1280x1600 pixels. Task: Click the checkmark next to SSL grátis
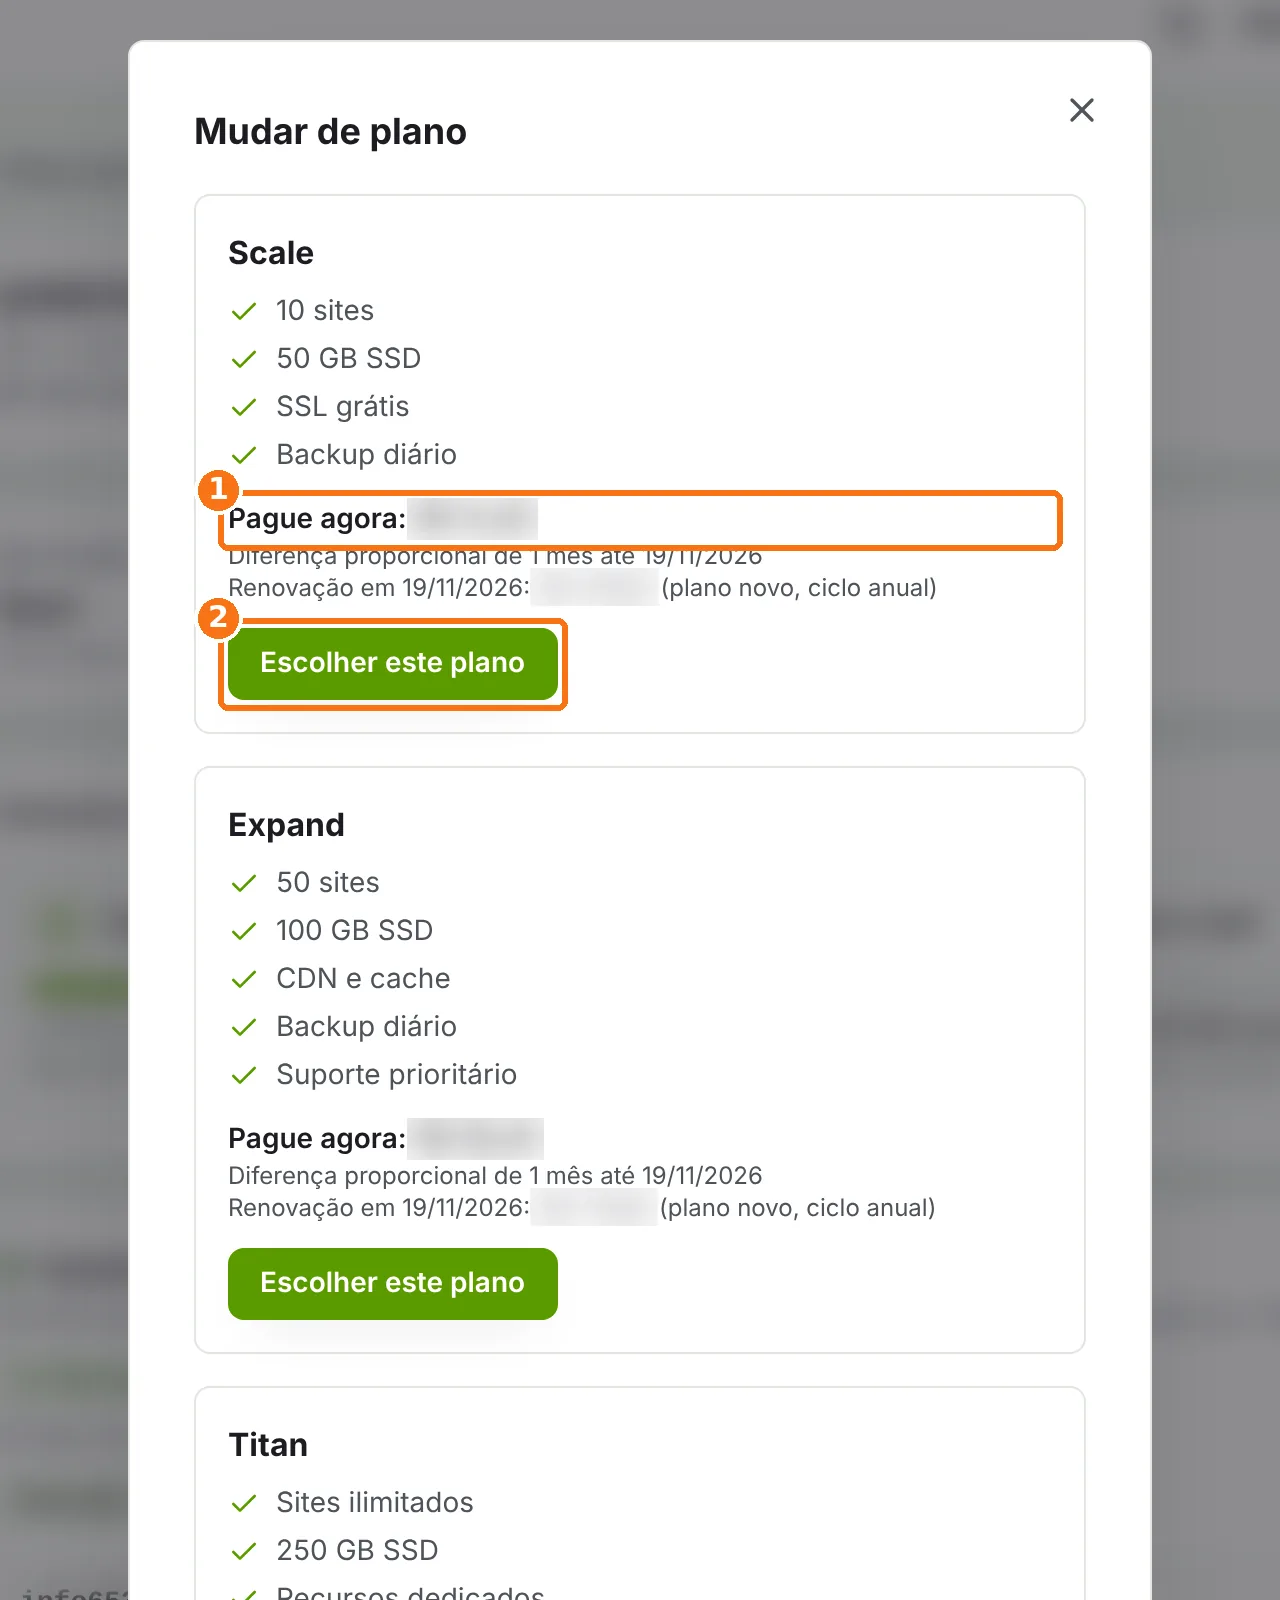[244, 407]
